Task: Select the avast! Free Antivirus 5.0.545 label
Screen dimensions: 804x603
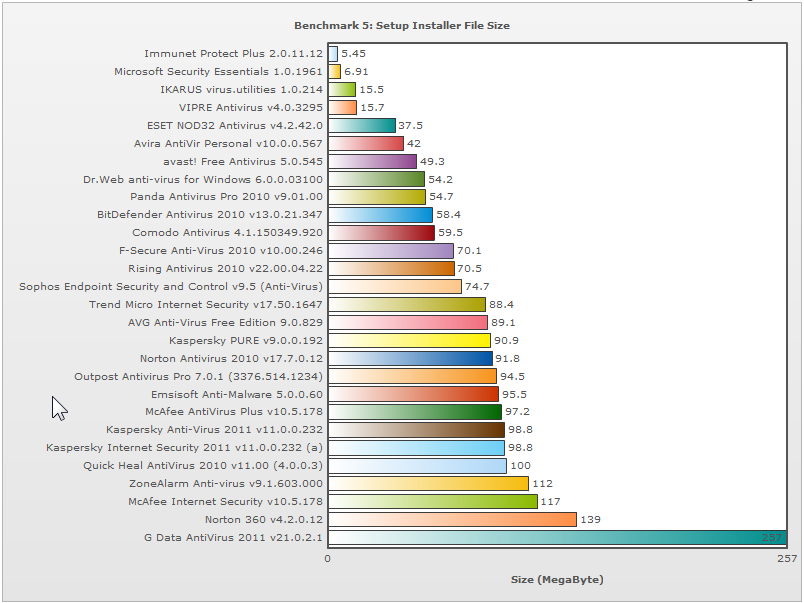Action: click(243, 161)
